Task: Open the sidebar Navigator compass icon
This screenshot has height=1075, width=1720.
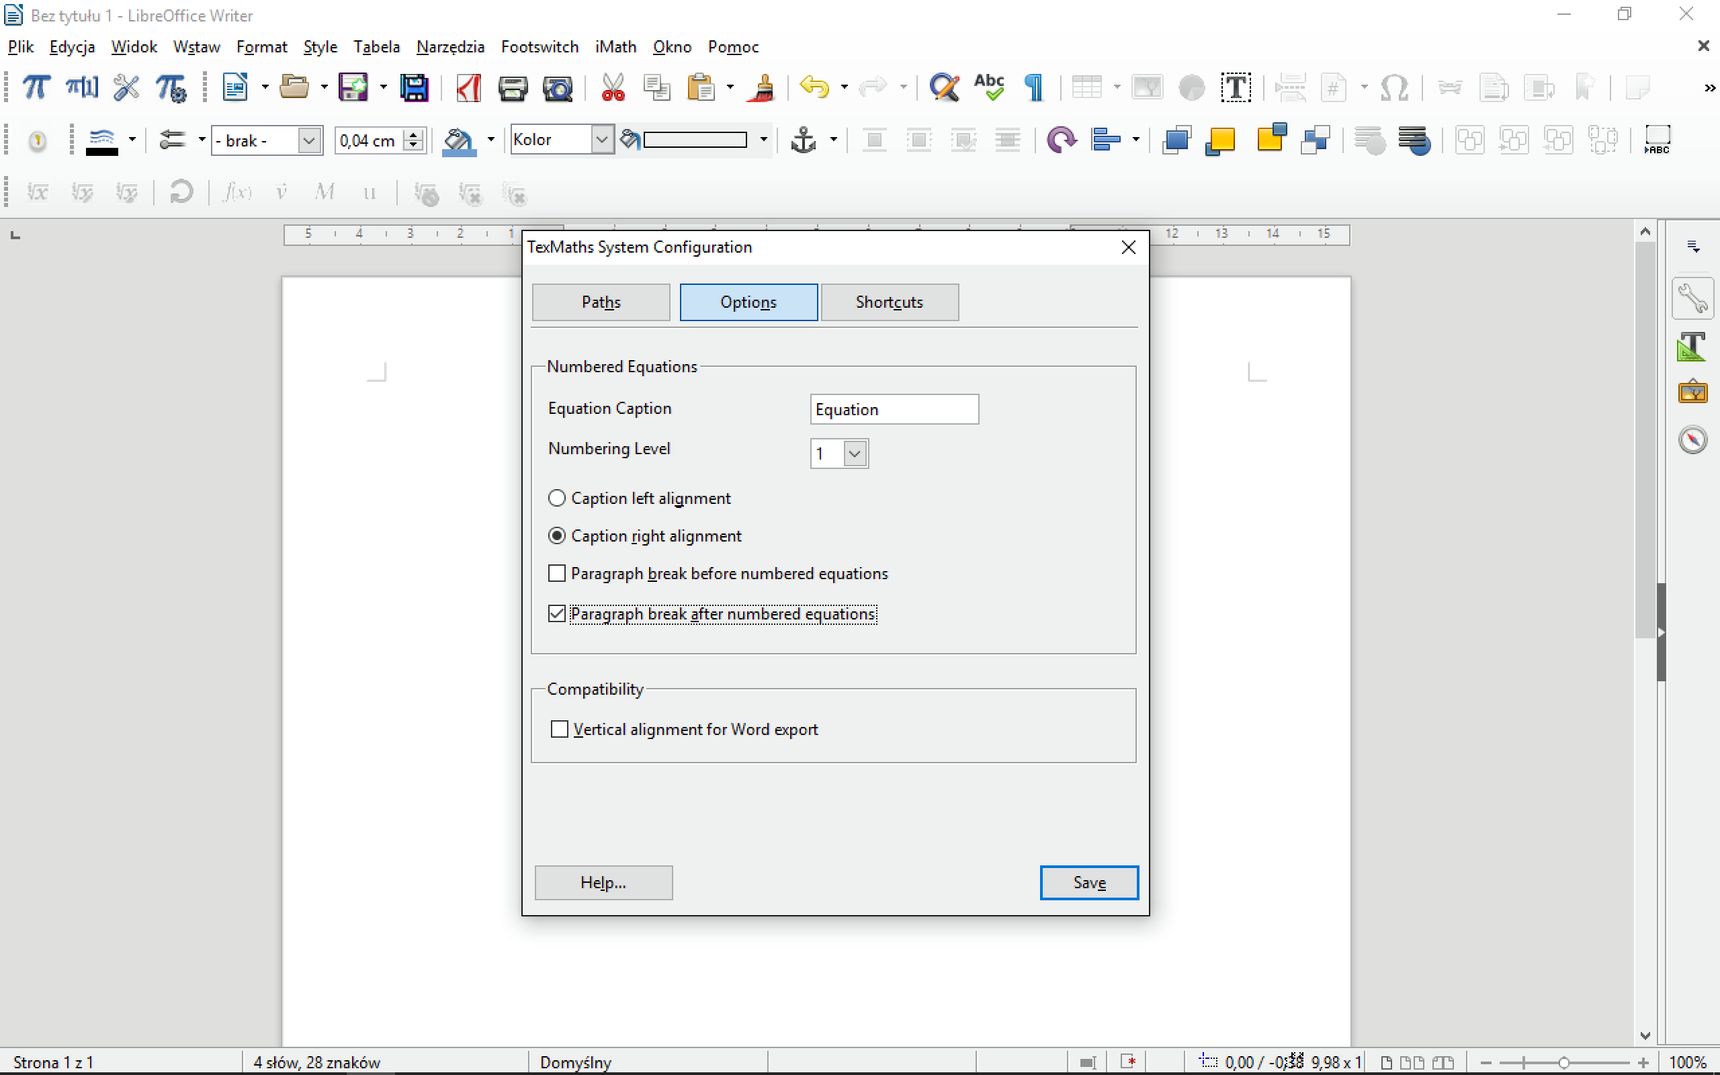Action: (1692, 440)
